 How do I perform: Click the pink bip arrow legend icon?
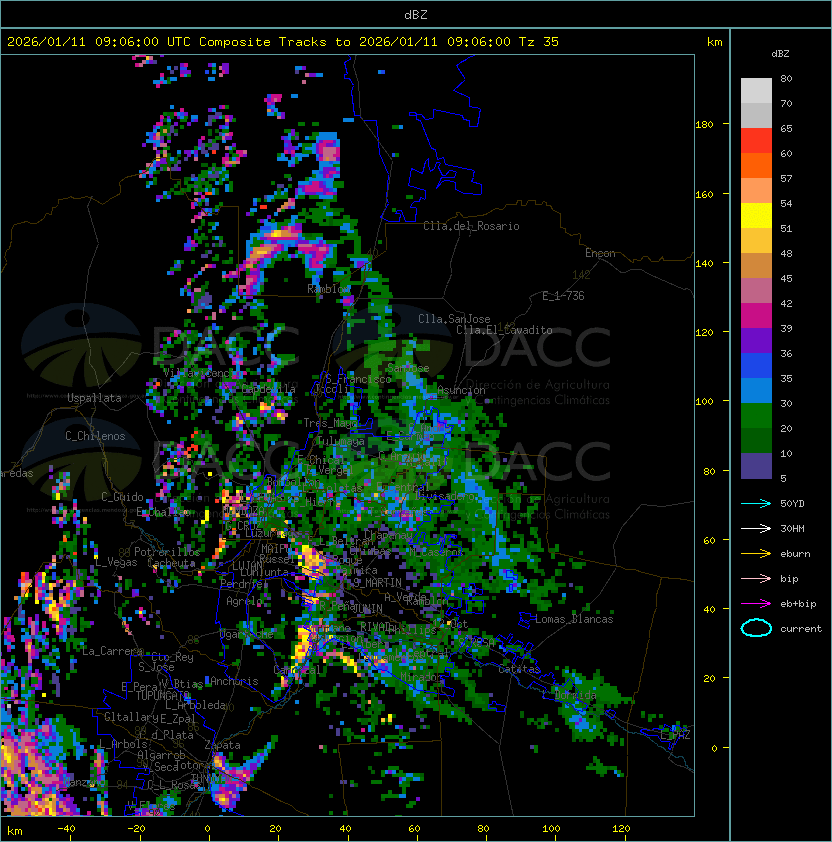756,578
